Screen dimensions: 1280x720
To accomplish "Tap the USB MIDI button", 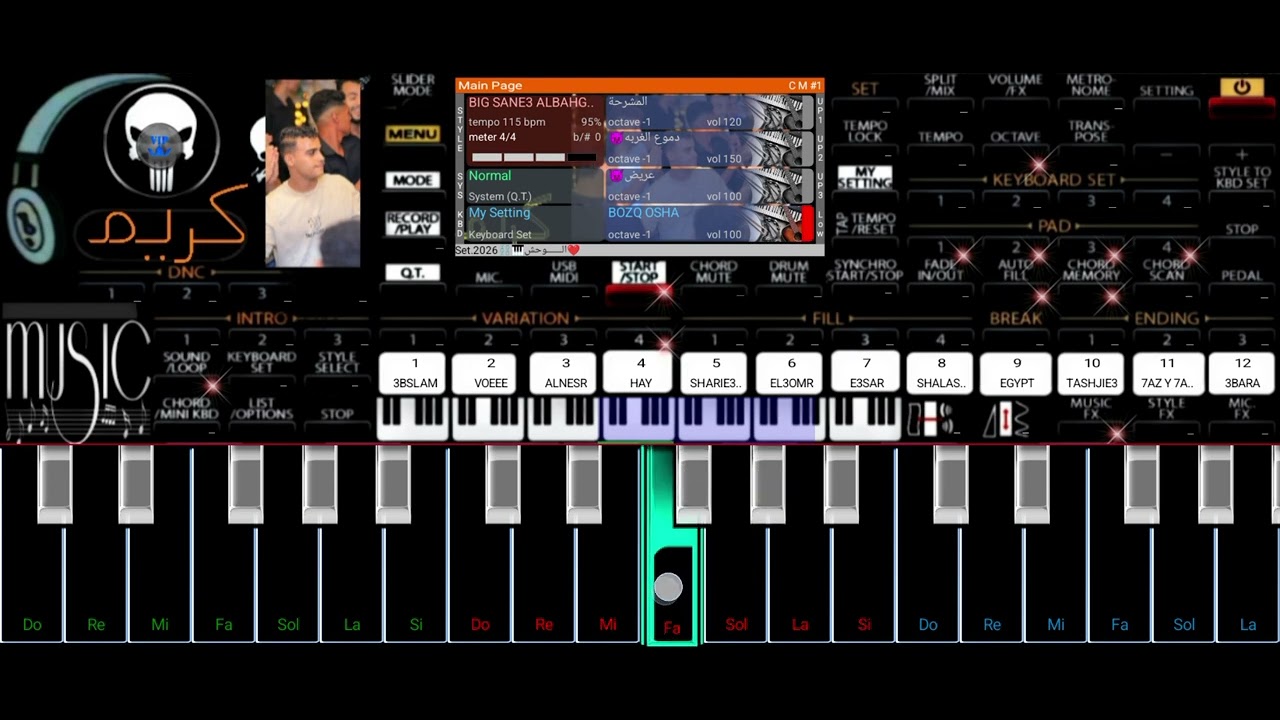I will coord(564,272).
